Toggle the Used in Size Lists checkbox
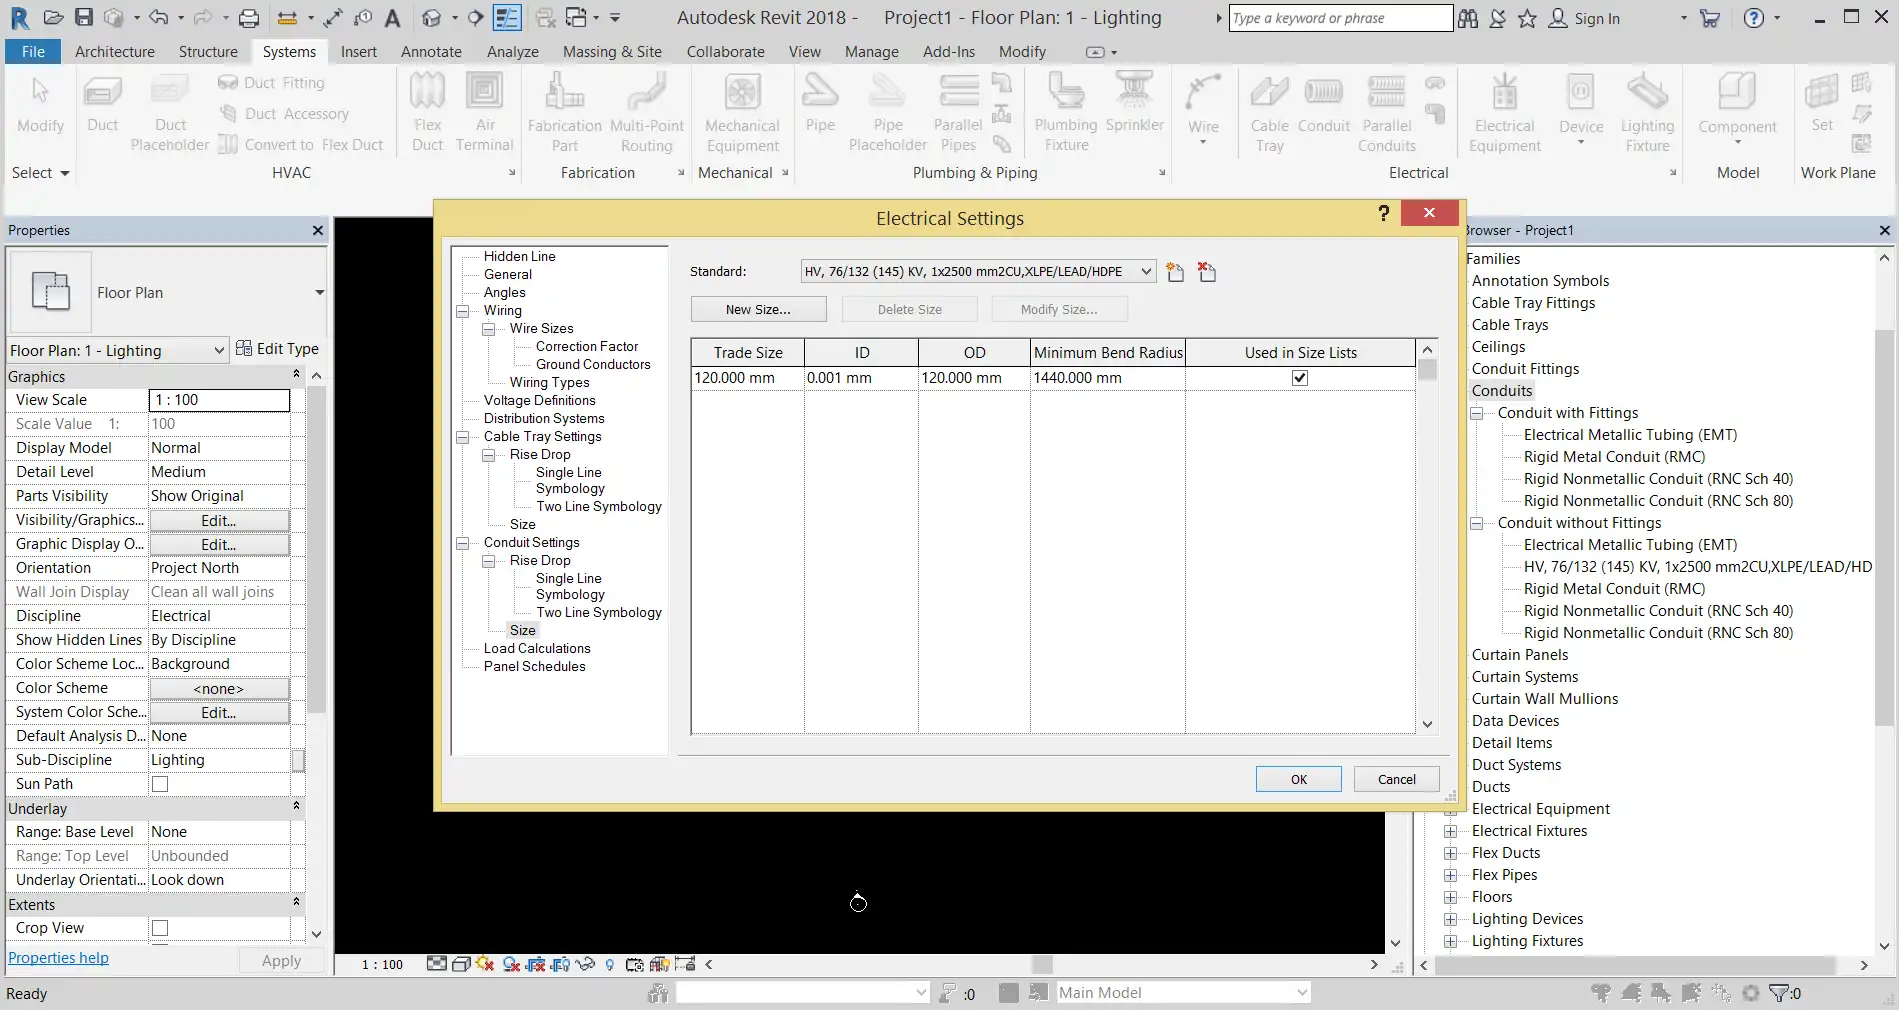 (1300, 378)
